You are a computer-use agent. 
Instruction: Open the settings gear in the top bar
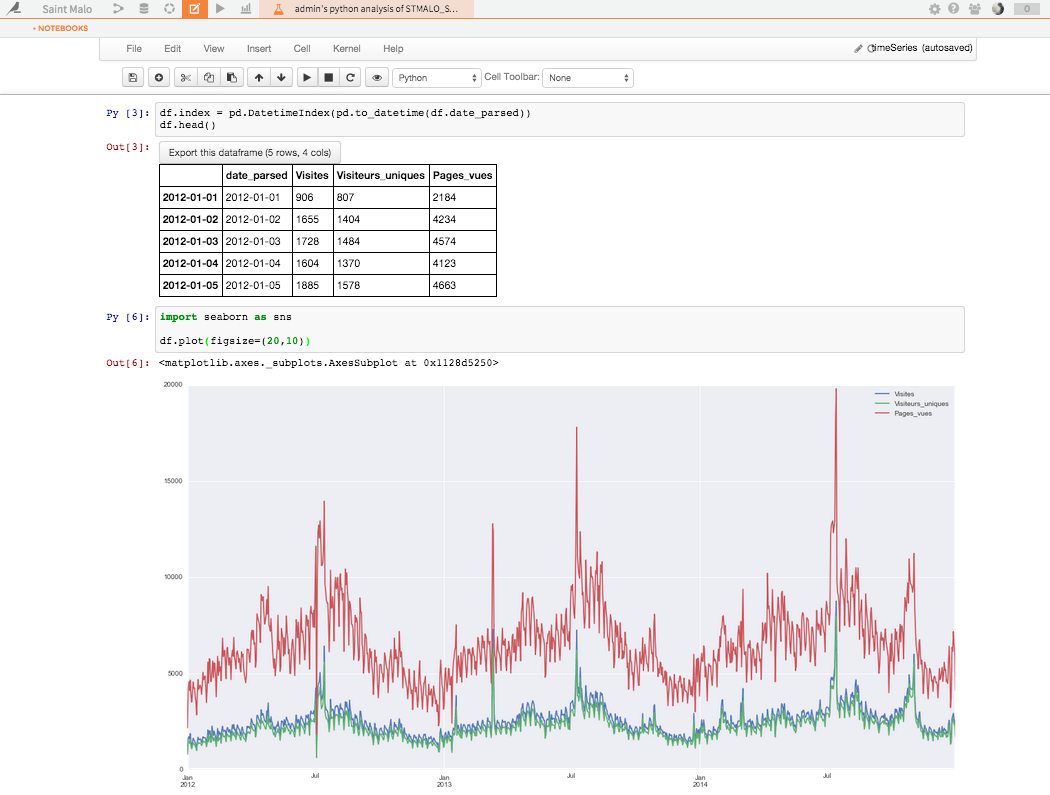click(934, 9)
